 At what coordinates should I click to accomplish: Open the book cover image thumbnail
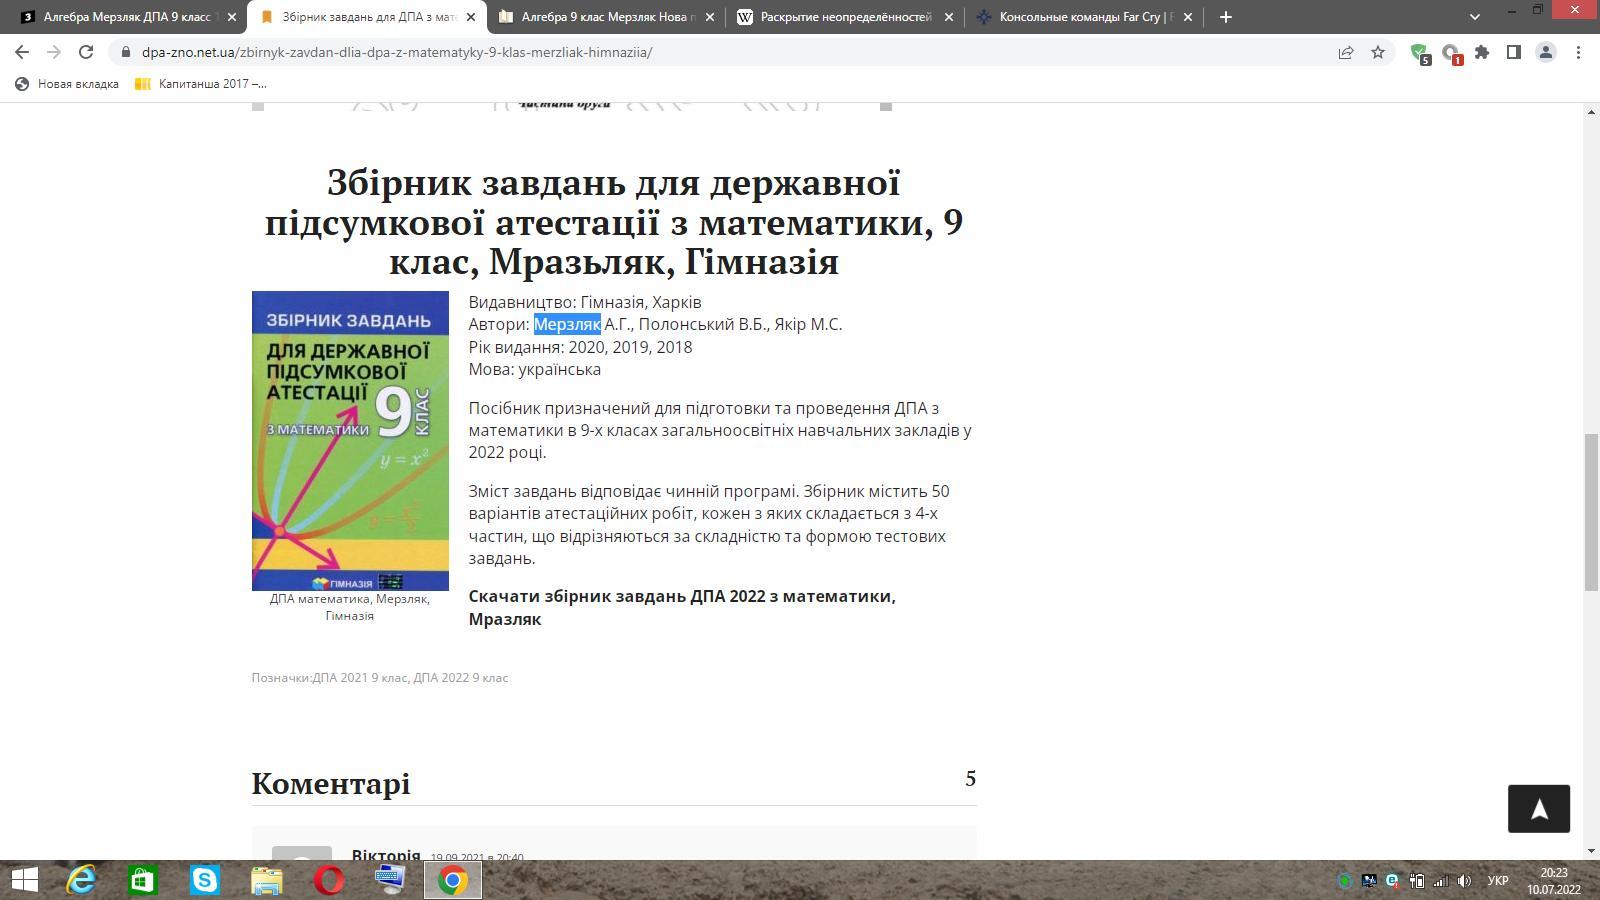(x=350, y=441)
